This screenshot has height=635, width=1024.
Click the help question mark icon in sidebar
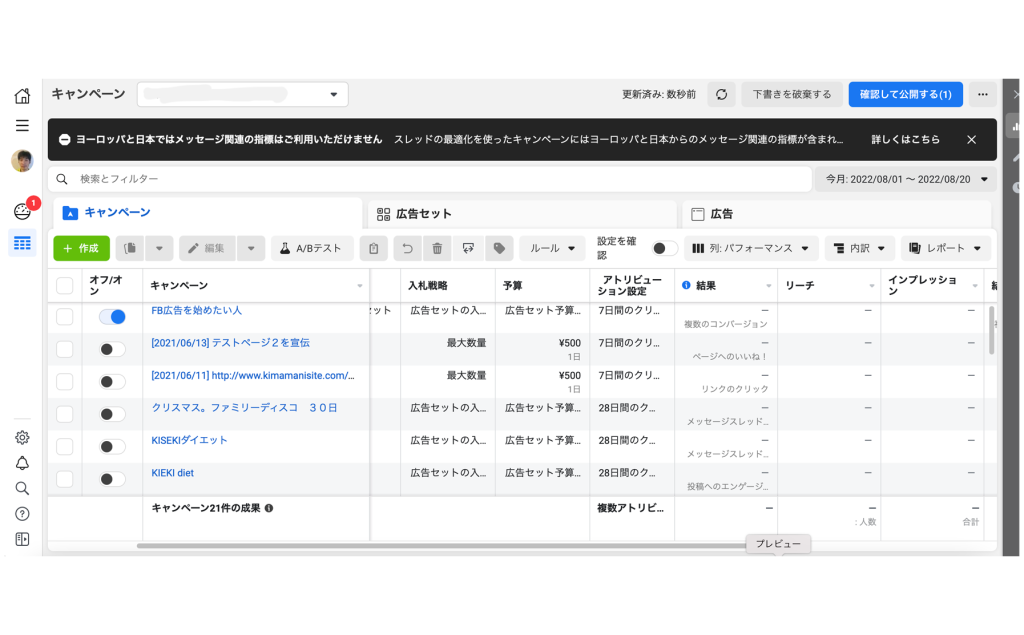click(x=22, y=514)
